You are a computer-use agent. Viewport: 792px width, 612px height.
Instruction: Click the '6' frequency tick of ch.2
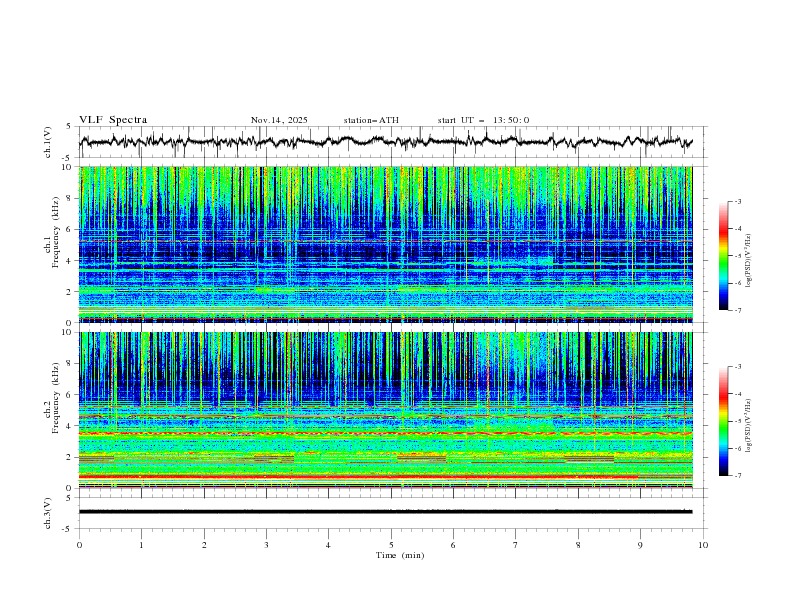pos(71,394)
